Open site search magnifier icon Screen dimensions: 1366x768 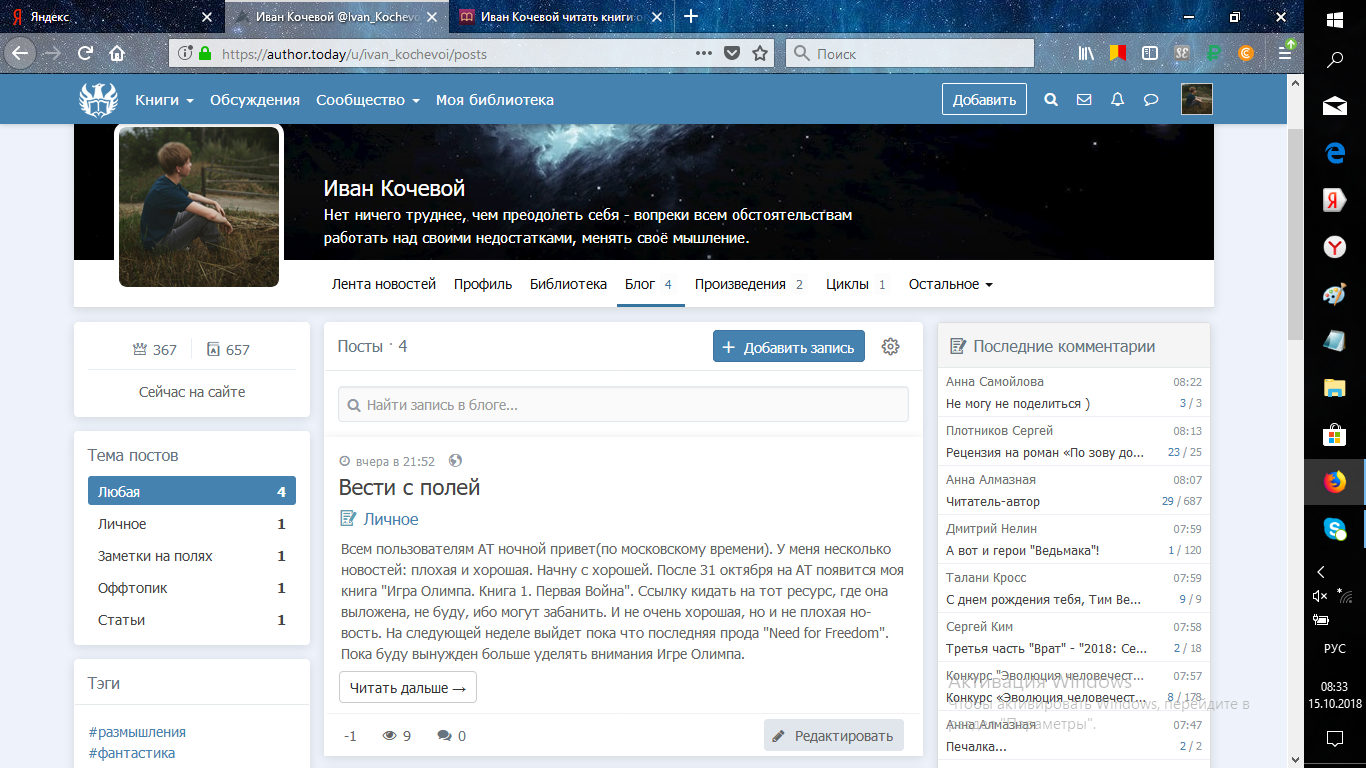[1051, 100]
